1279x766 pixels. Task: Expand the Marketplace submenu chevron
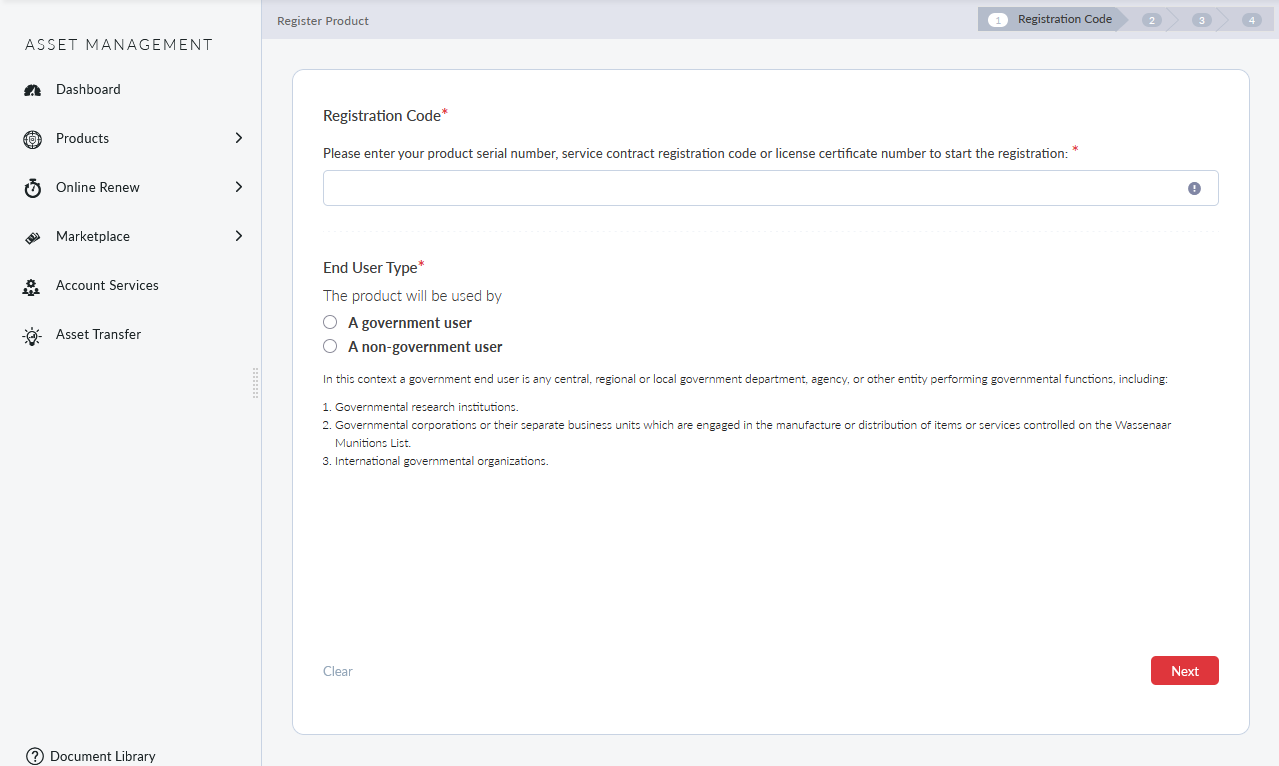(239, 236)
